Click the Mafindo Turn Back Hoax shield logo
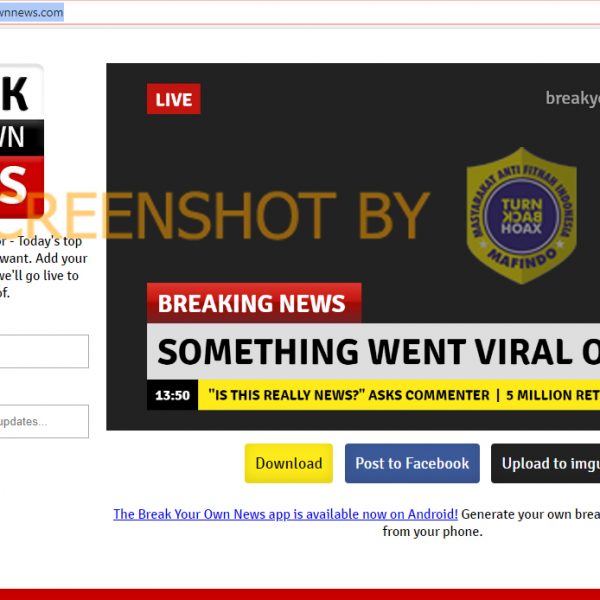 tap(522, 215)
